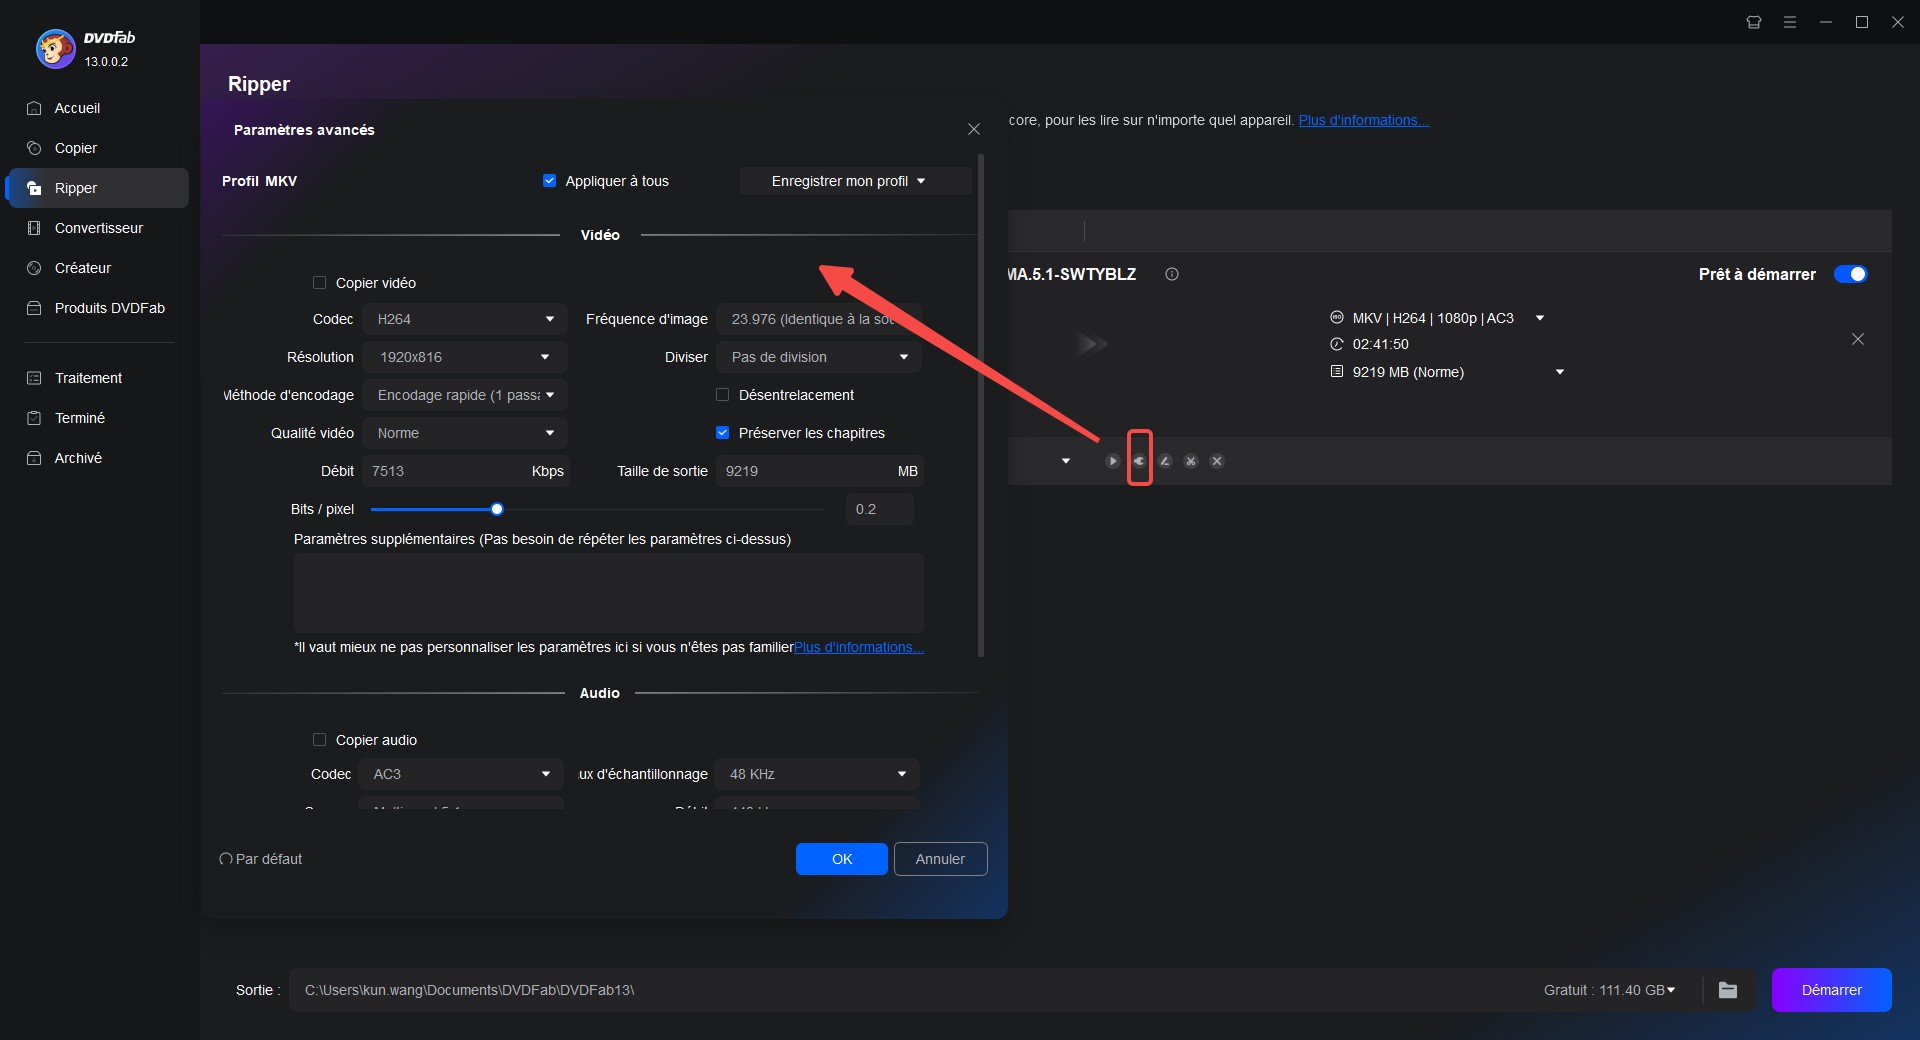Click advanced settings dialog scrollbar
The width and height of the screenshot is (1920, 1040).
click(981, 405)
